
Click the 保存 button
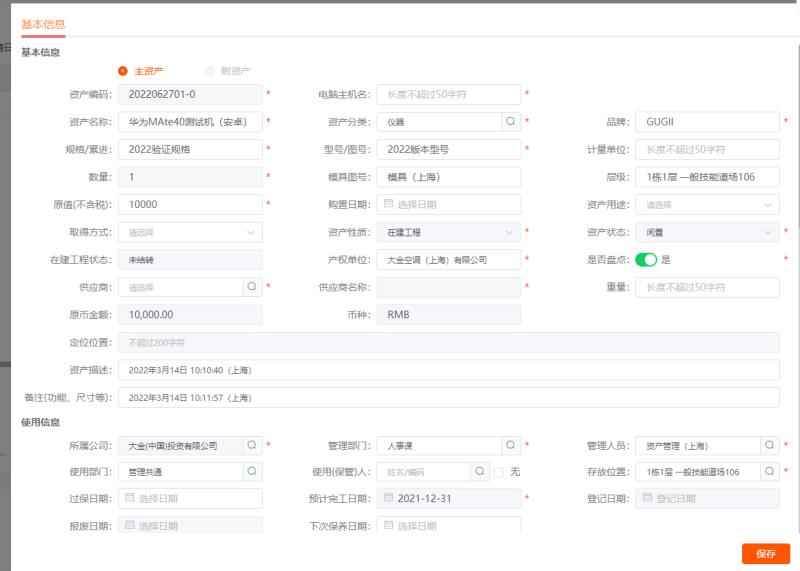point(766,553)
